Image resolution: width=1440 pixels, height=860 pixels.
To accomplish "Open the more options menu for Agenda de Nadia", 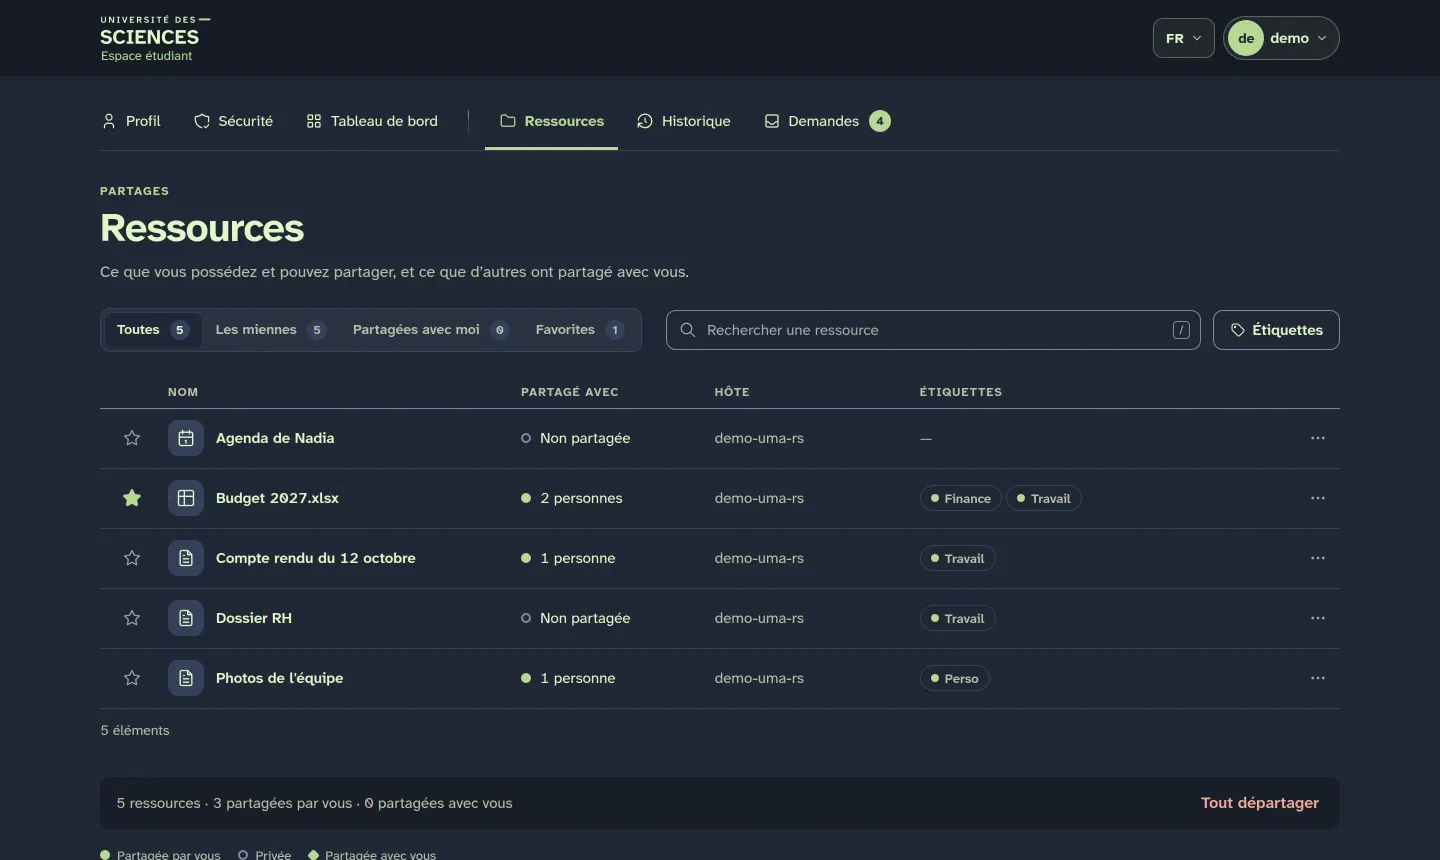I will coord(1318,438).
